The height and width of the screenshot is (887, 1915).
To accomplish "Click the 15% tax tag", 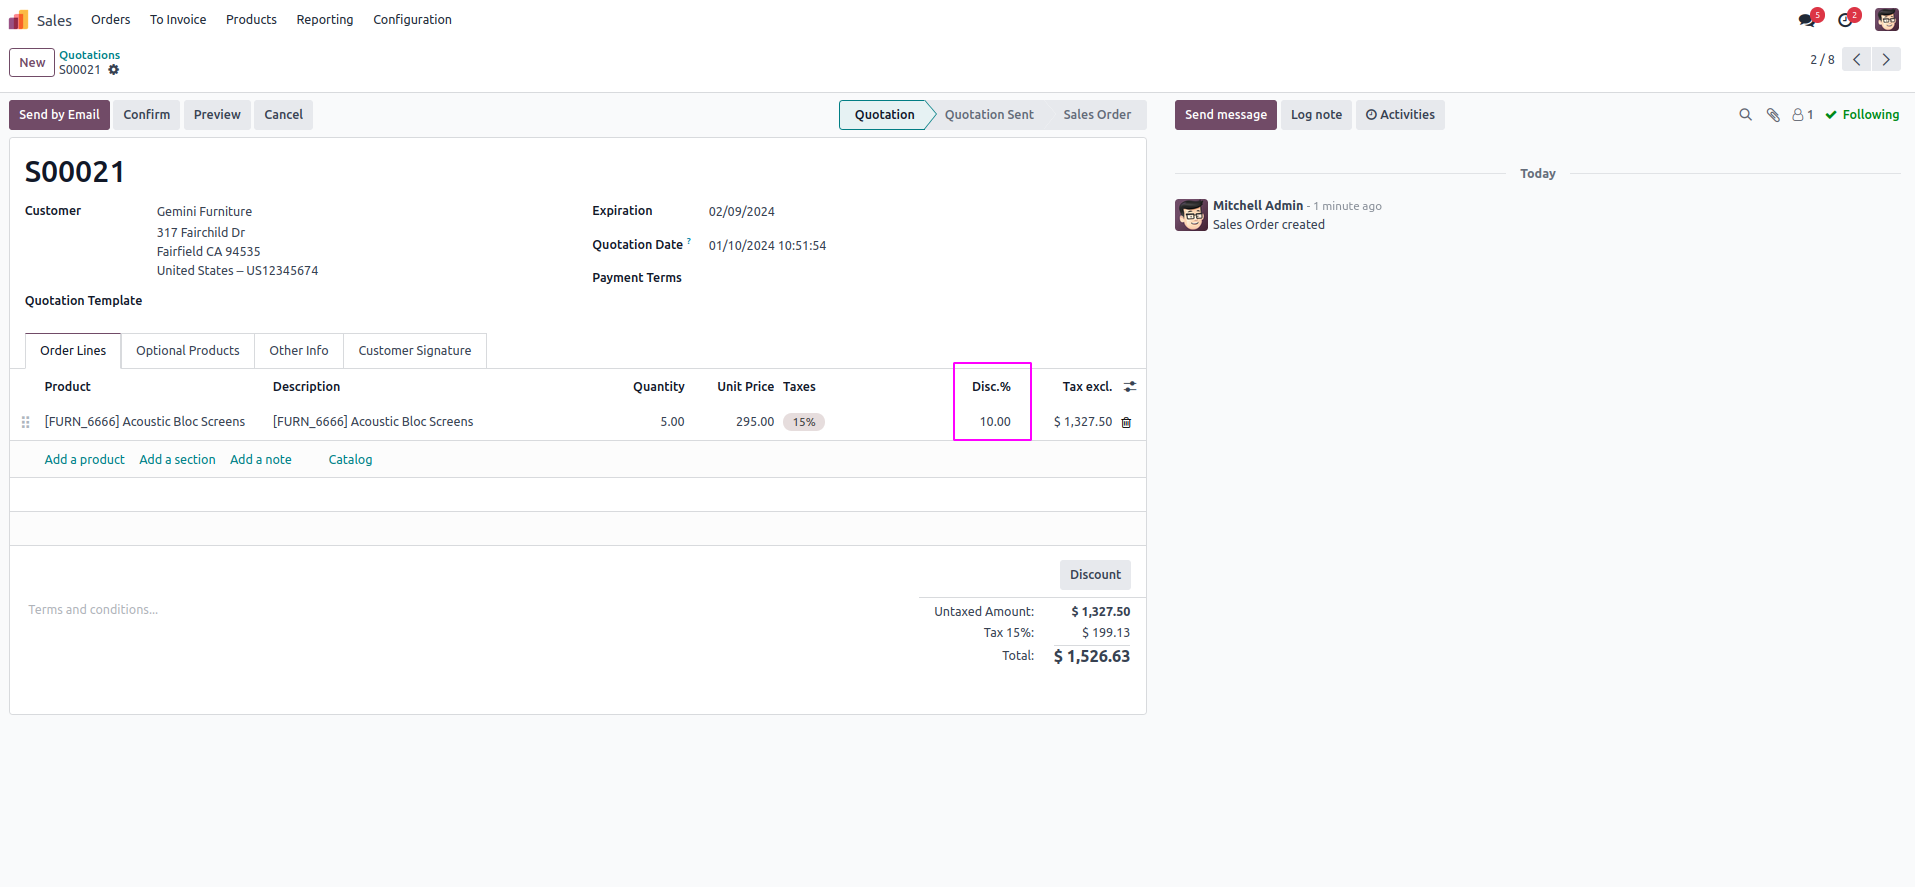I will pos(804,422).
